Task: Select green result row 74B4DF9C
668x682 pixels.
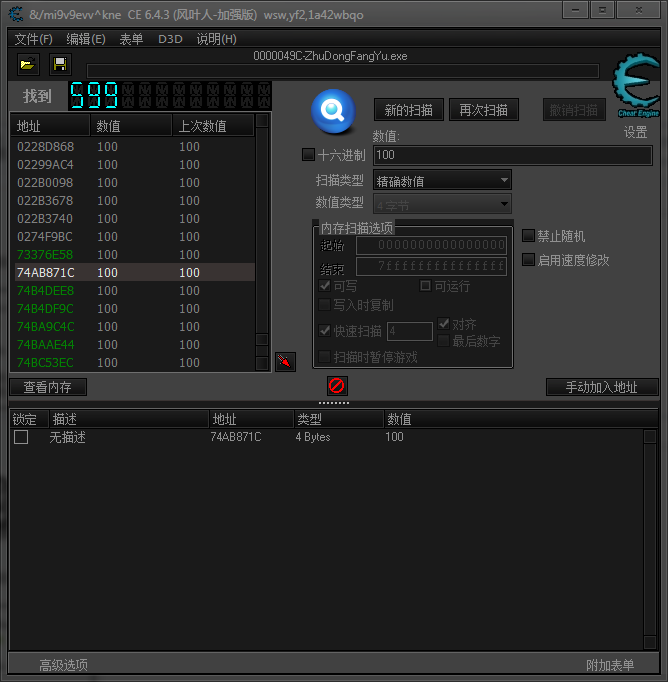Action: coord(134,308)
